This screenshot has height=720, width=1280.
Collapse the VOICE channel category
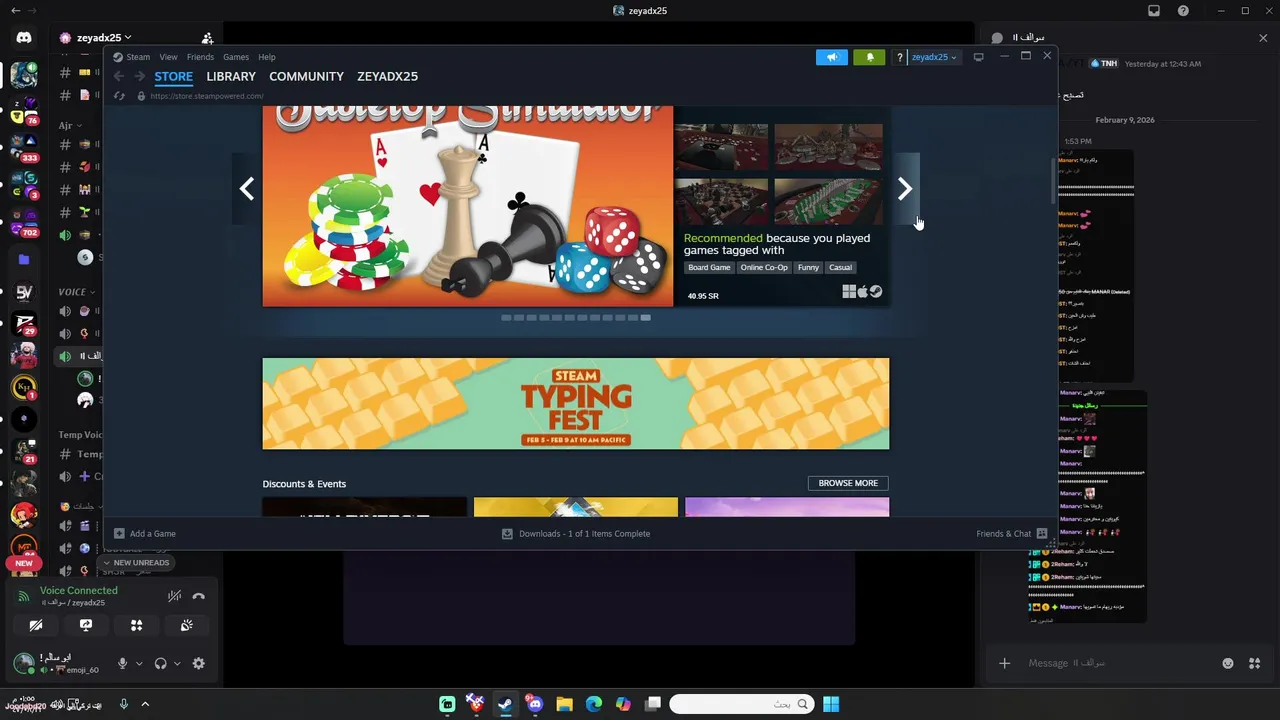[76, 292]
